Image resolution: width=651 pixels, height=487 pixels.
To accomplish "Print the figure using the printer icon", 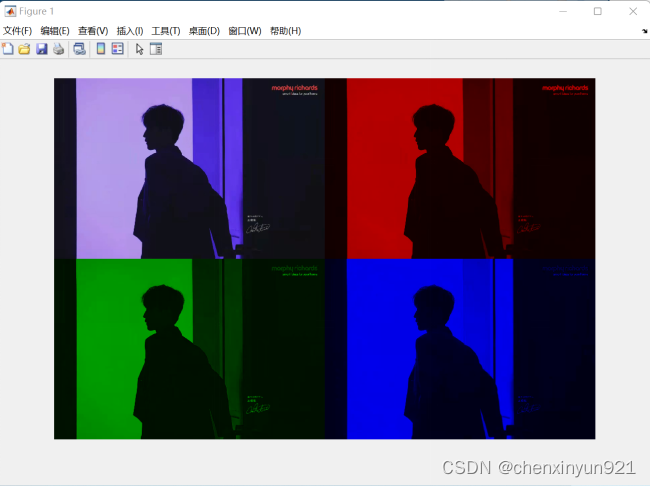I will [x=59, y=49].
